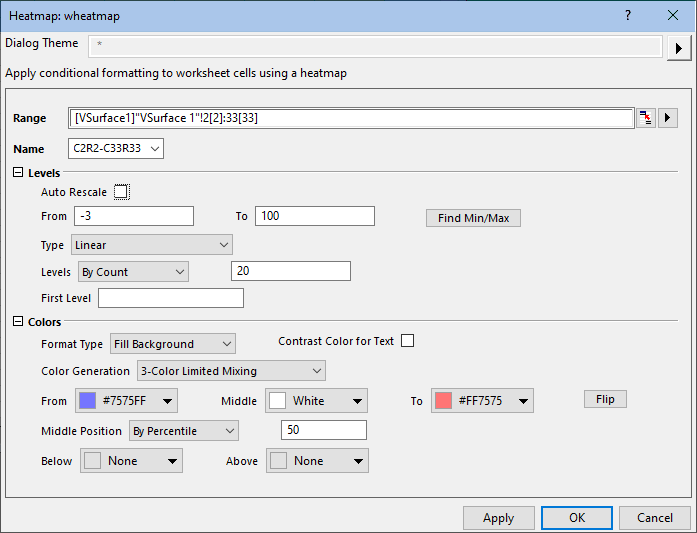Click the range selection picker icon

tap(646, 118)
